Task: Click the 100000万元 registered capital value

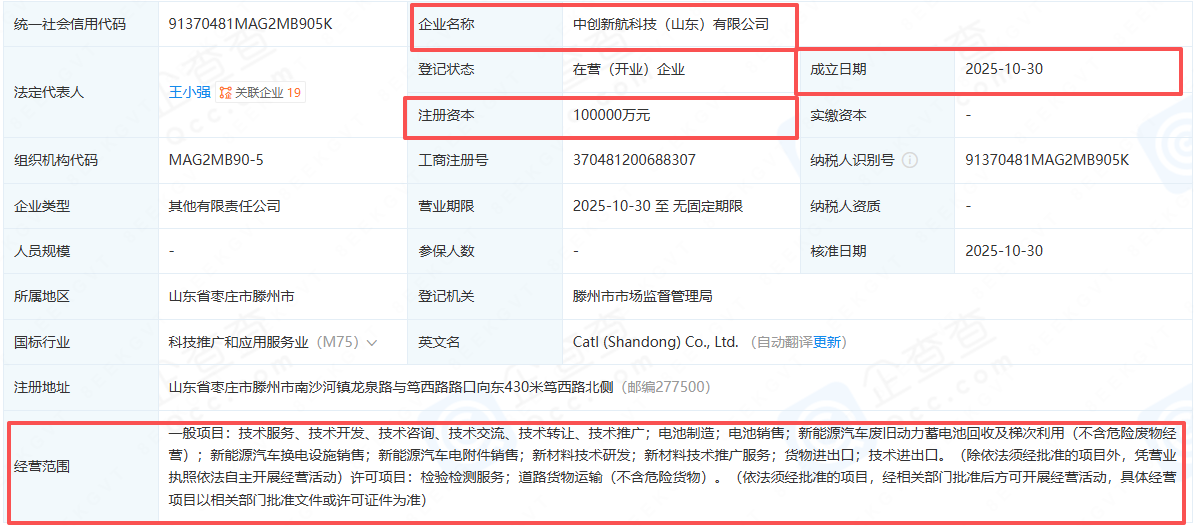Action: [611, 116]
